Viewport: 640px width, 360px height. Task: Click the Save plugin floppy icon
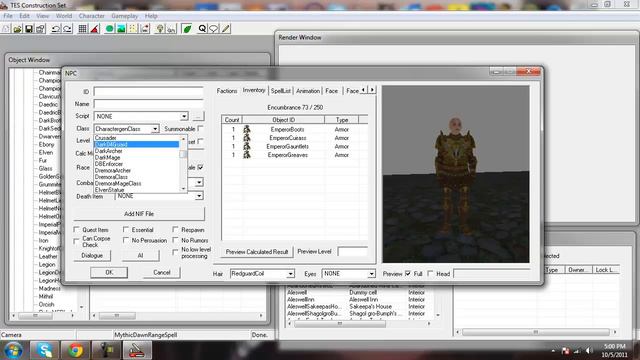[29, 29]
